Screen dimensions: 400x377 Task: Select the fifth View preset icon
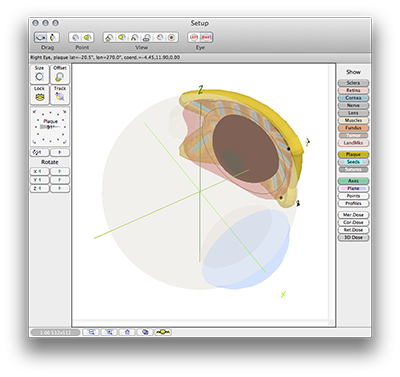160,37
